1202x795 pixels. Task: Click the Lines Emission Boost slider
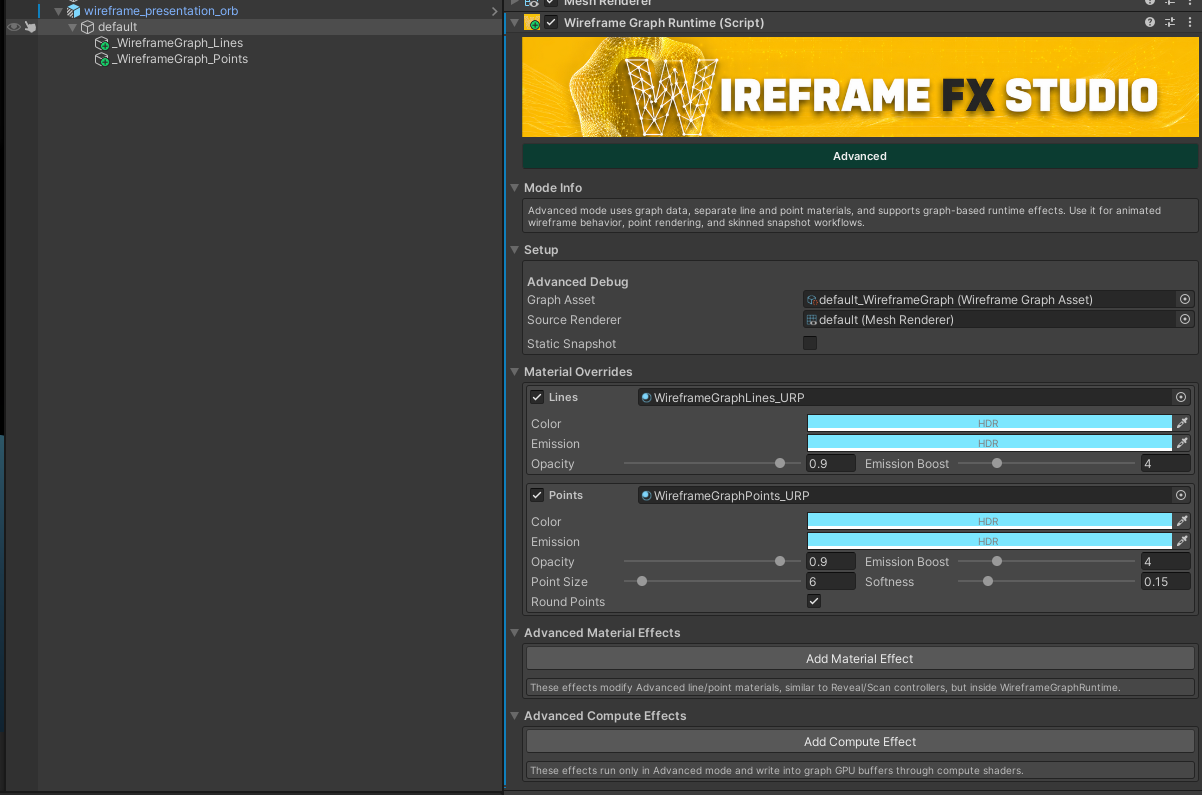pos(1047,463)
